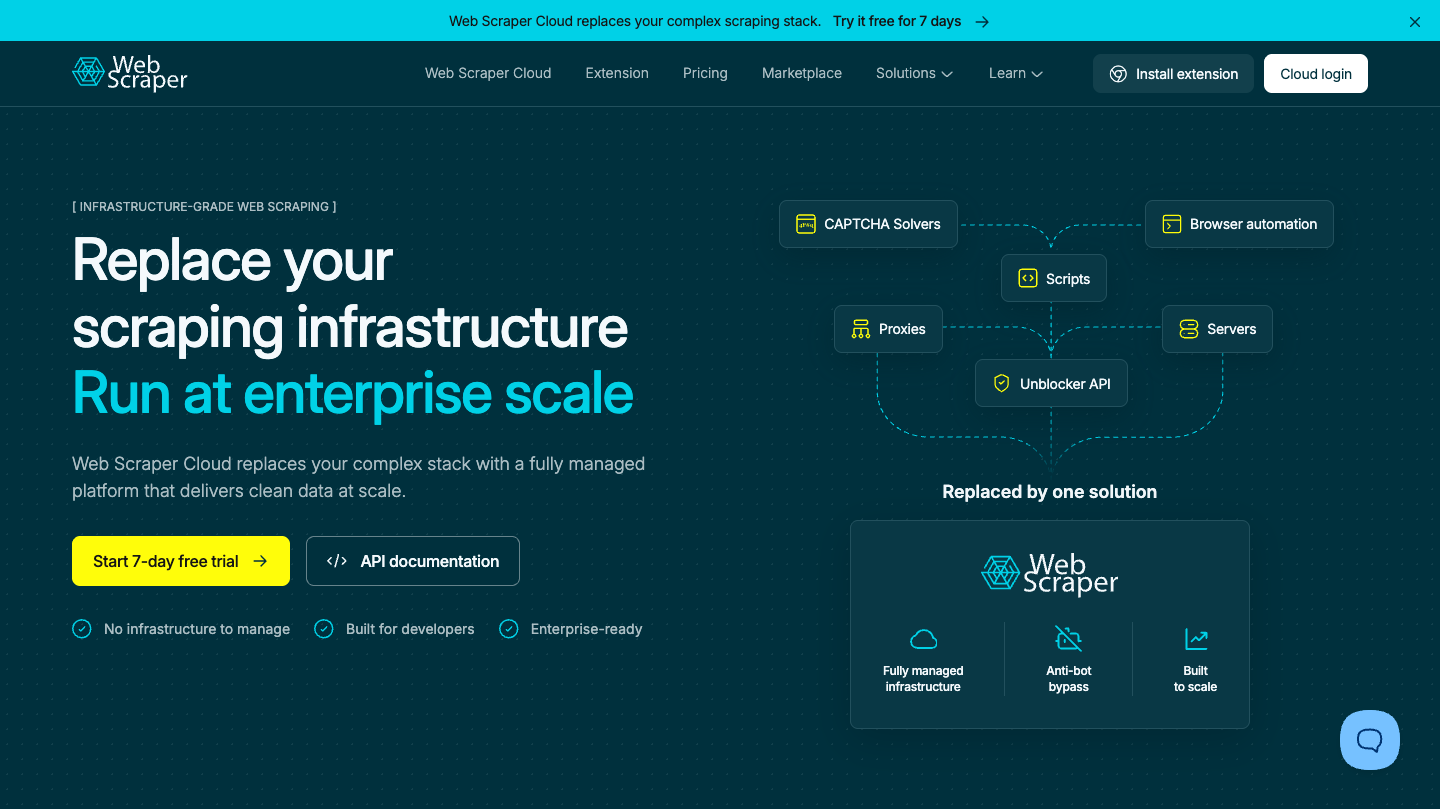Open the chat support widget
Screen dimensions: 1440x810
(x=1370, y=740)
